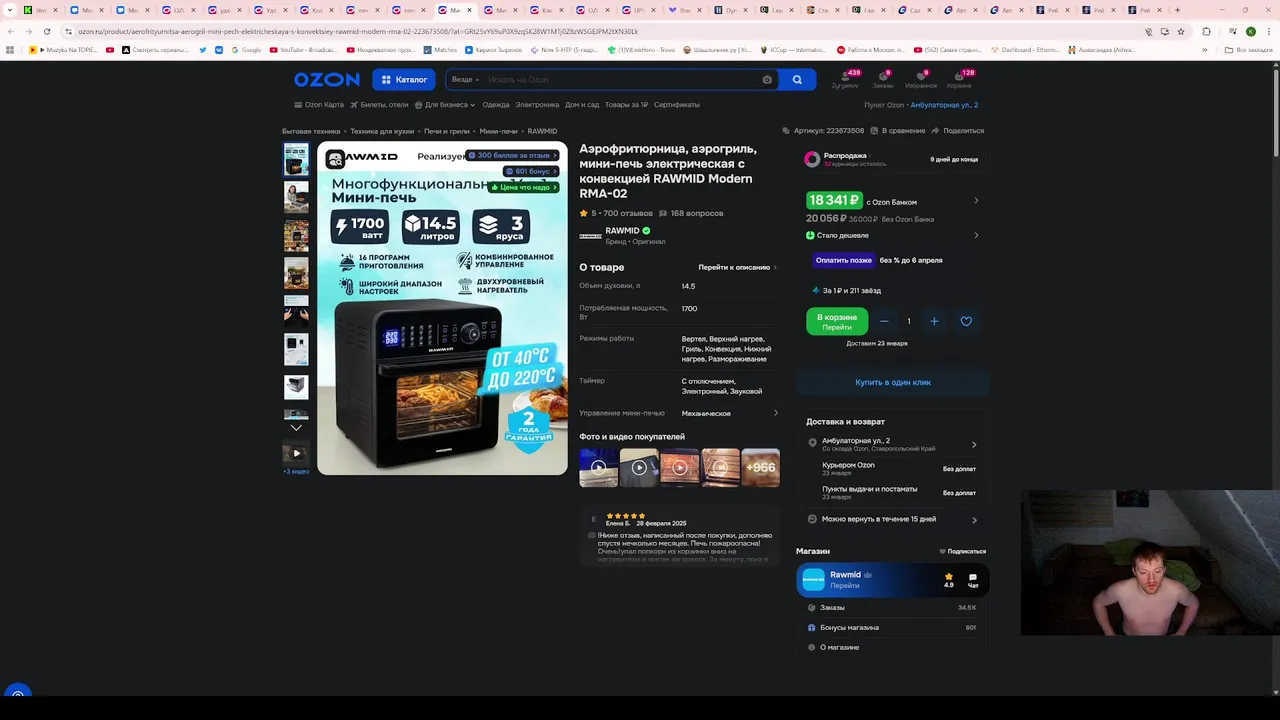The height and width of the screenshot is (720, 1280).
Task: Click the В корзине Перейти button
Action: pos(837,321)
